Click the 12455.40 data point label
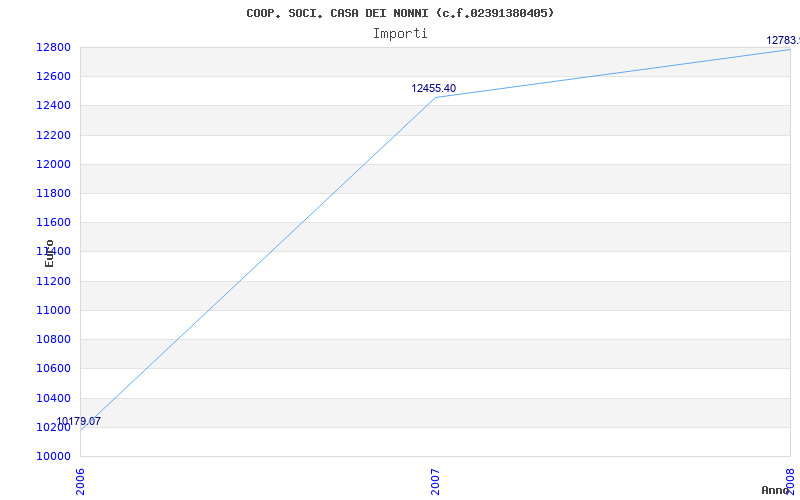This screenshot has width=800, height=500. click(434, 88)
